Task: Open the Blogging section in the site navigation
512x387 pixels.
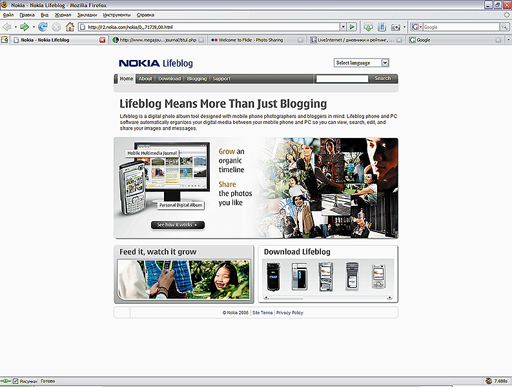Action: [x=197, y=79]
